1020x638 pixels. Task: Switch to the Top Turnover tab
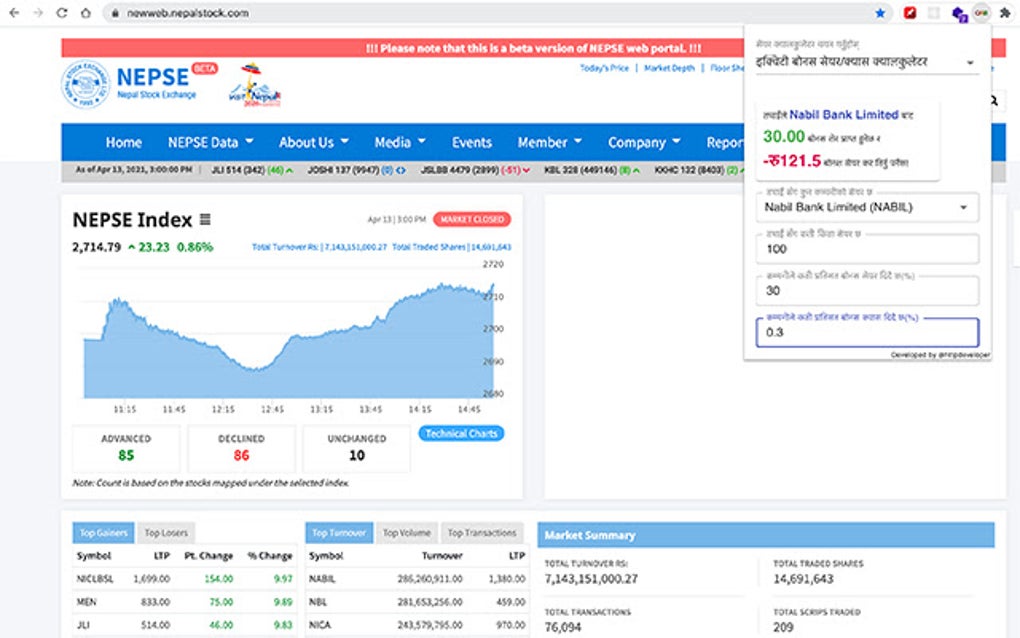339,533
